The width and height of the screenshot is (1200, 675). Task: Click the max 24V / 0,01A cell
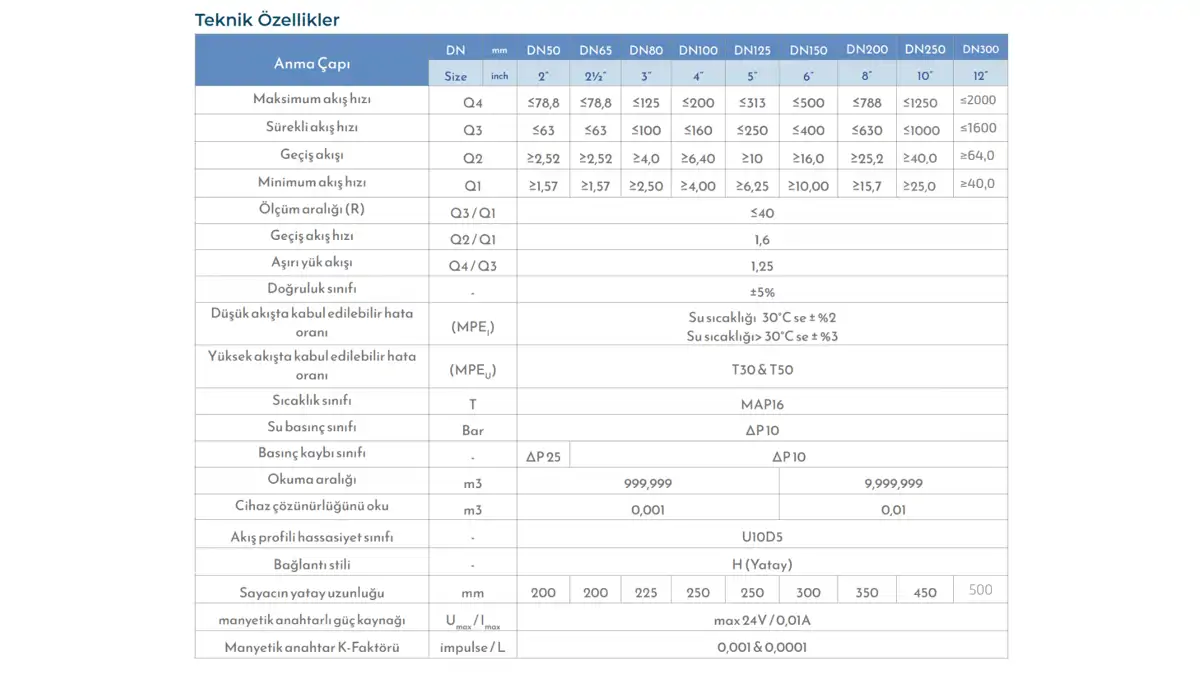[762, 620]
